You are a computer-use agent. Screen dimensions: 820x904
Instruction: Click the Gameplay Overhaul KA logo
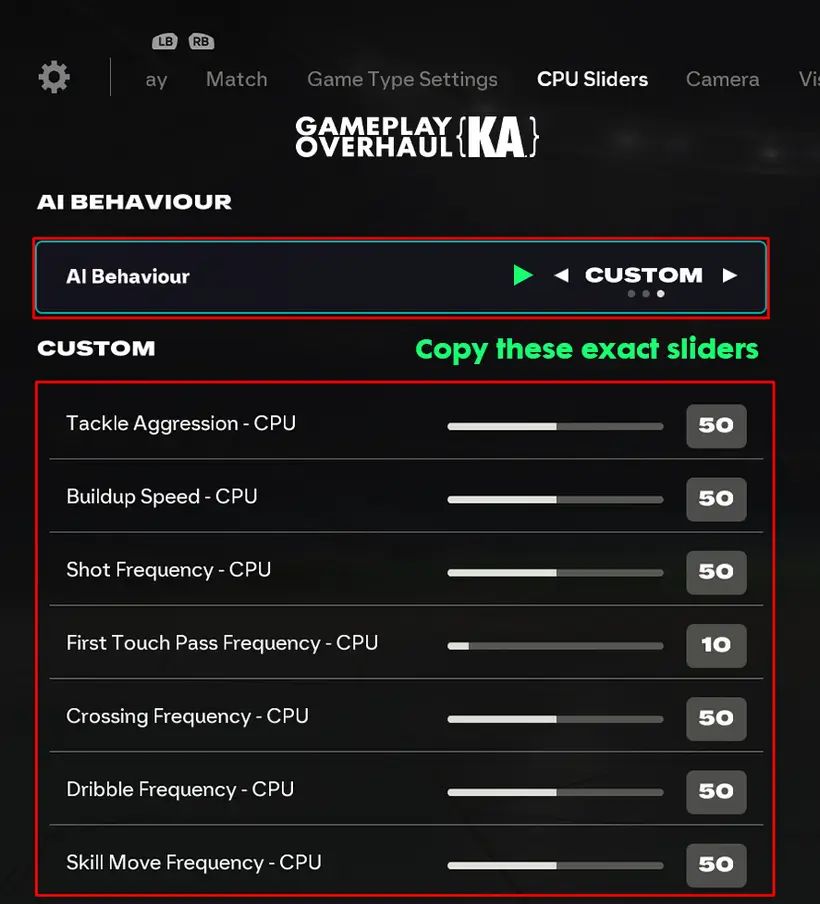tap(418, 137)
